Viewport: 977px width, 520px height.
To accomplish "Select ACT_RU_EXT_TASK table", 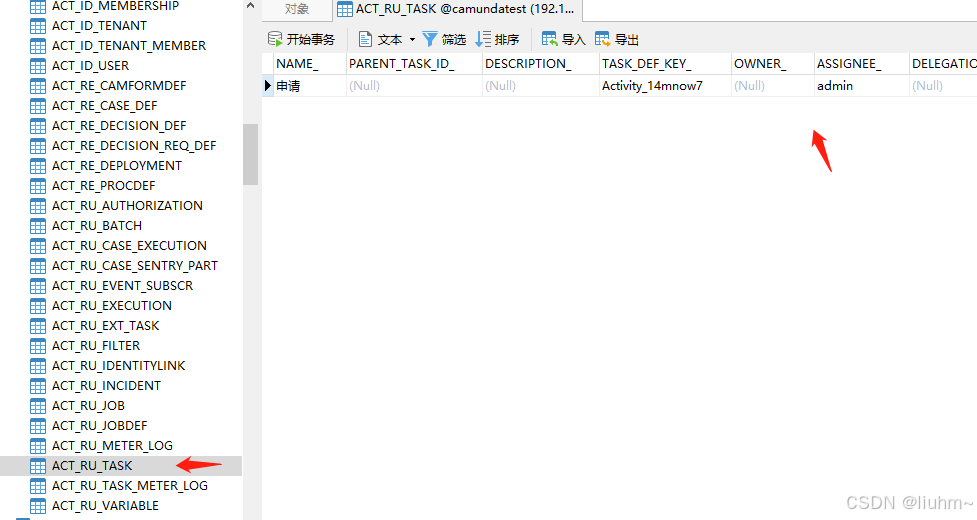I will coord(105,326).
